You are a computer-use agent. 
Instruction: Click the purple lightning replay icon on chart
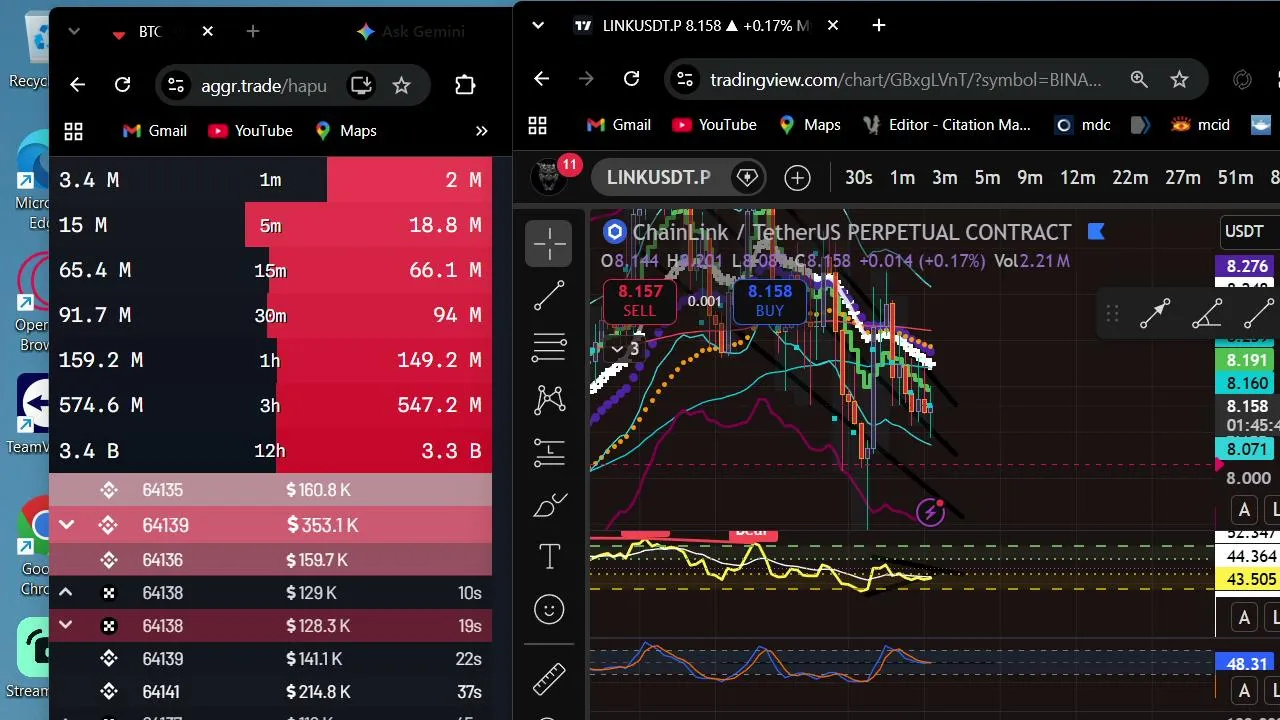point(931,513)
